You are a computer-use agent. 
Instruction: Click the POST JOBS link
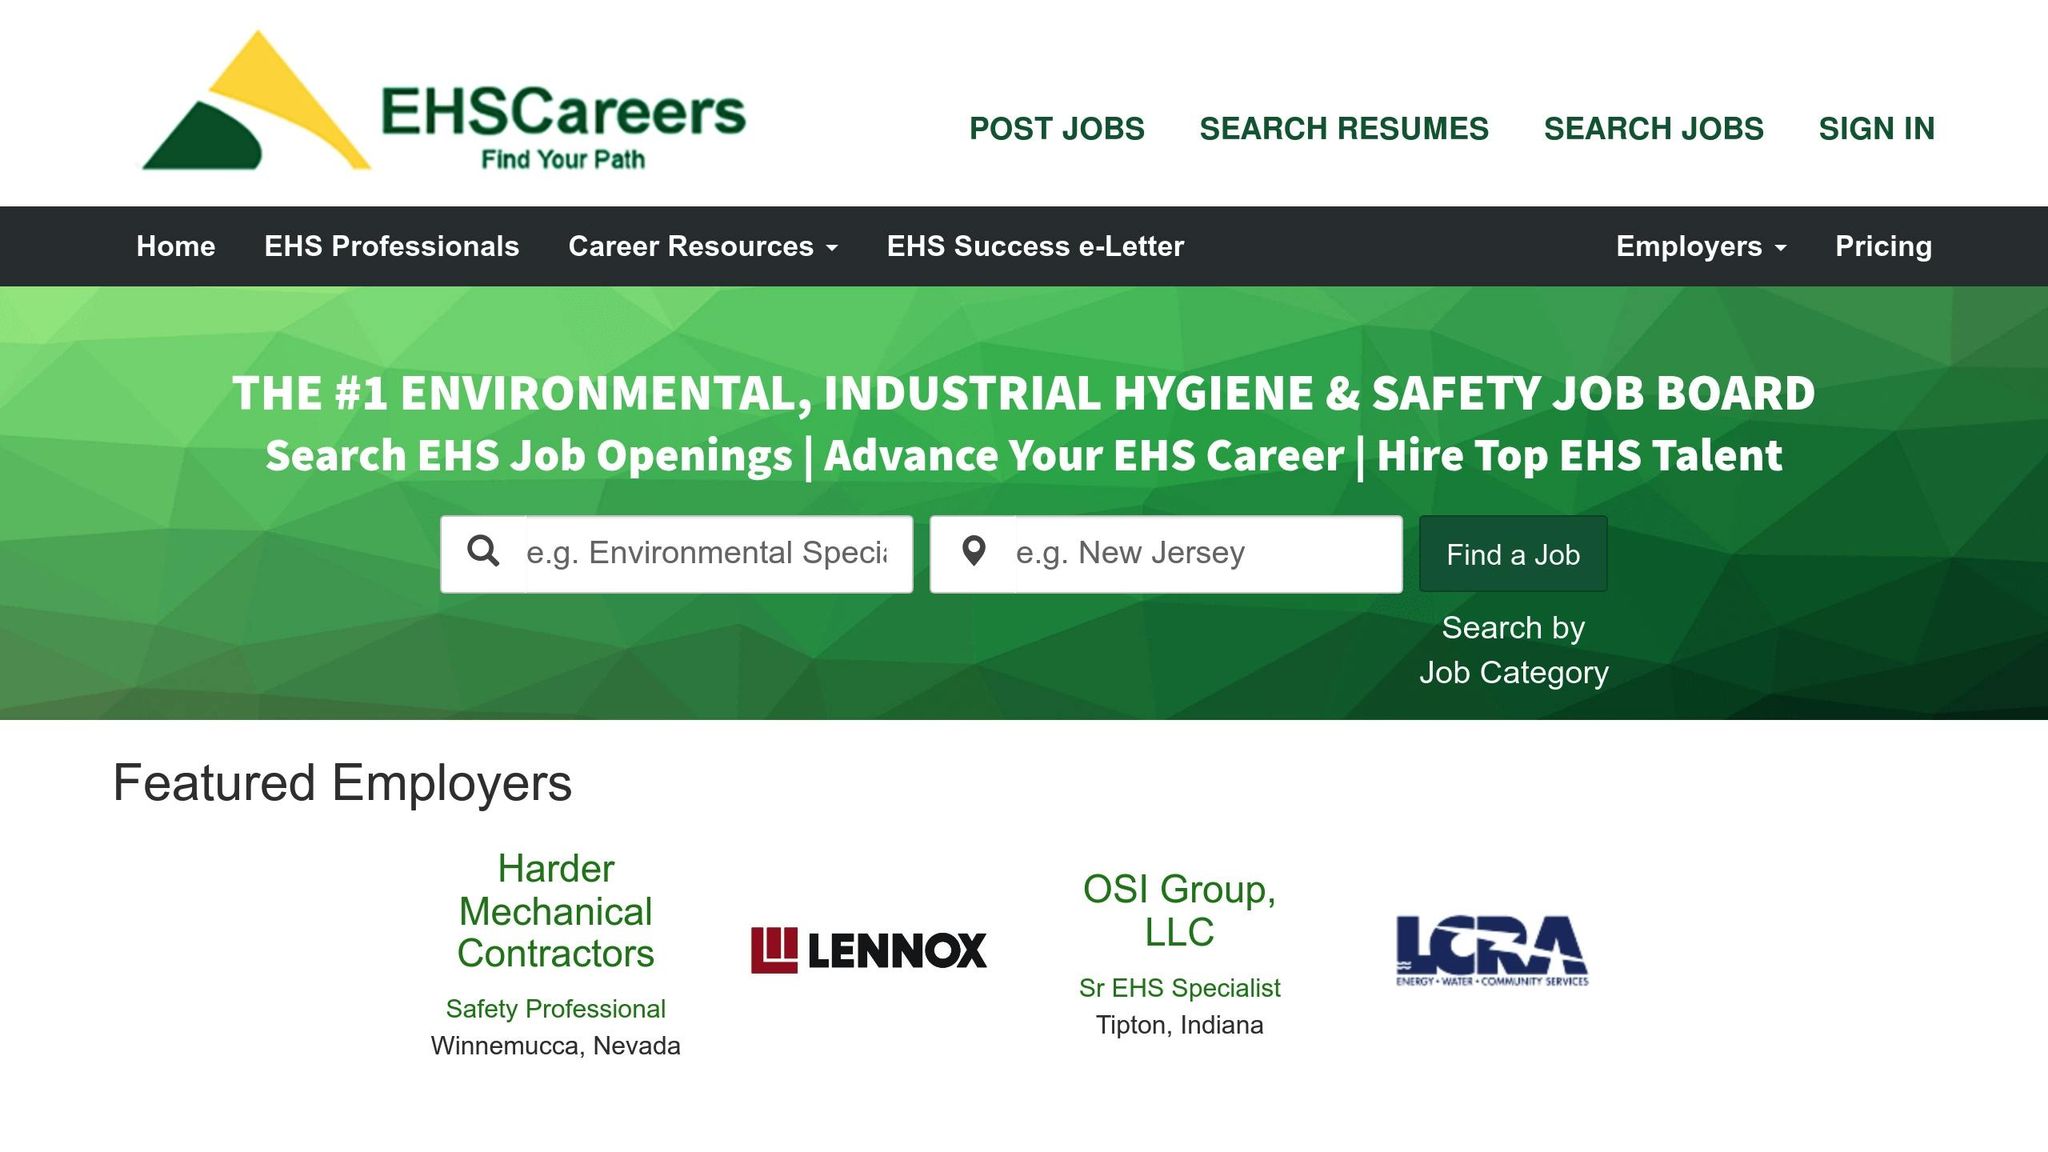tap(1056, 129)
